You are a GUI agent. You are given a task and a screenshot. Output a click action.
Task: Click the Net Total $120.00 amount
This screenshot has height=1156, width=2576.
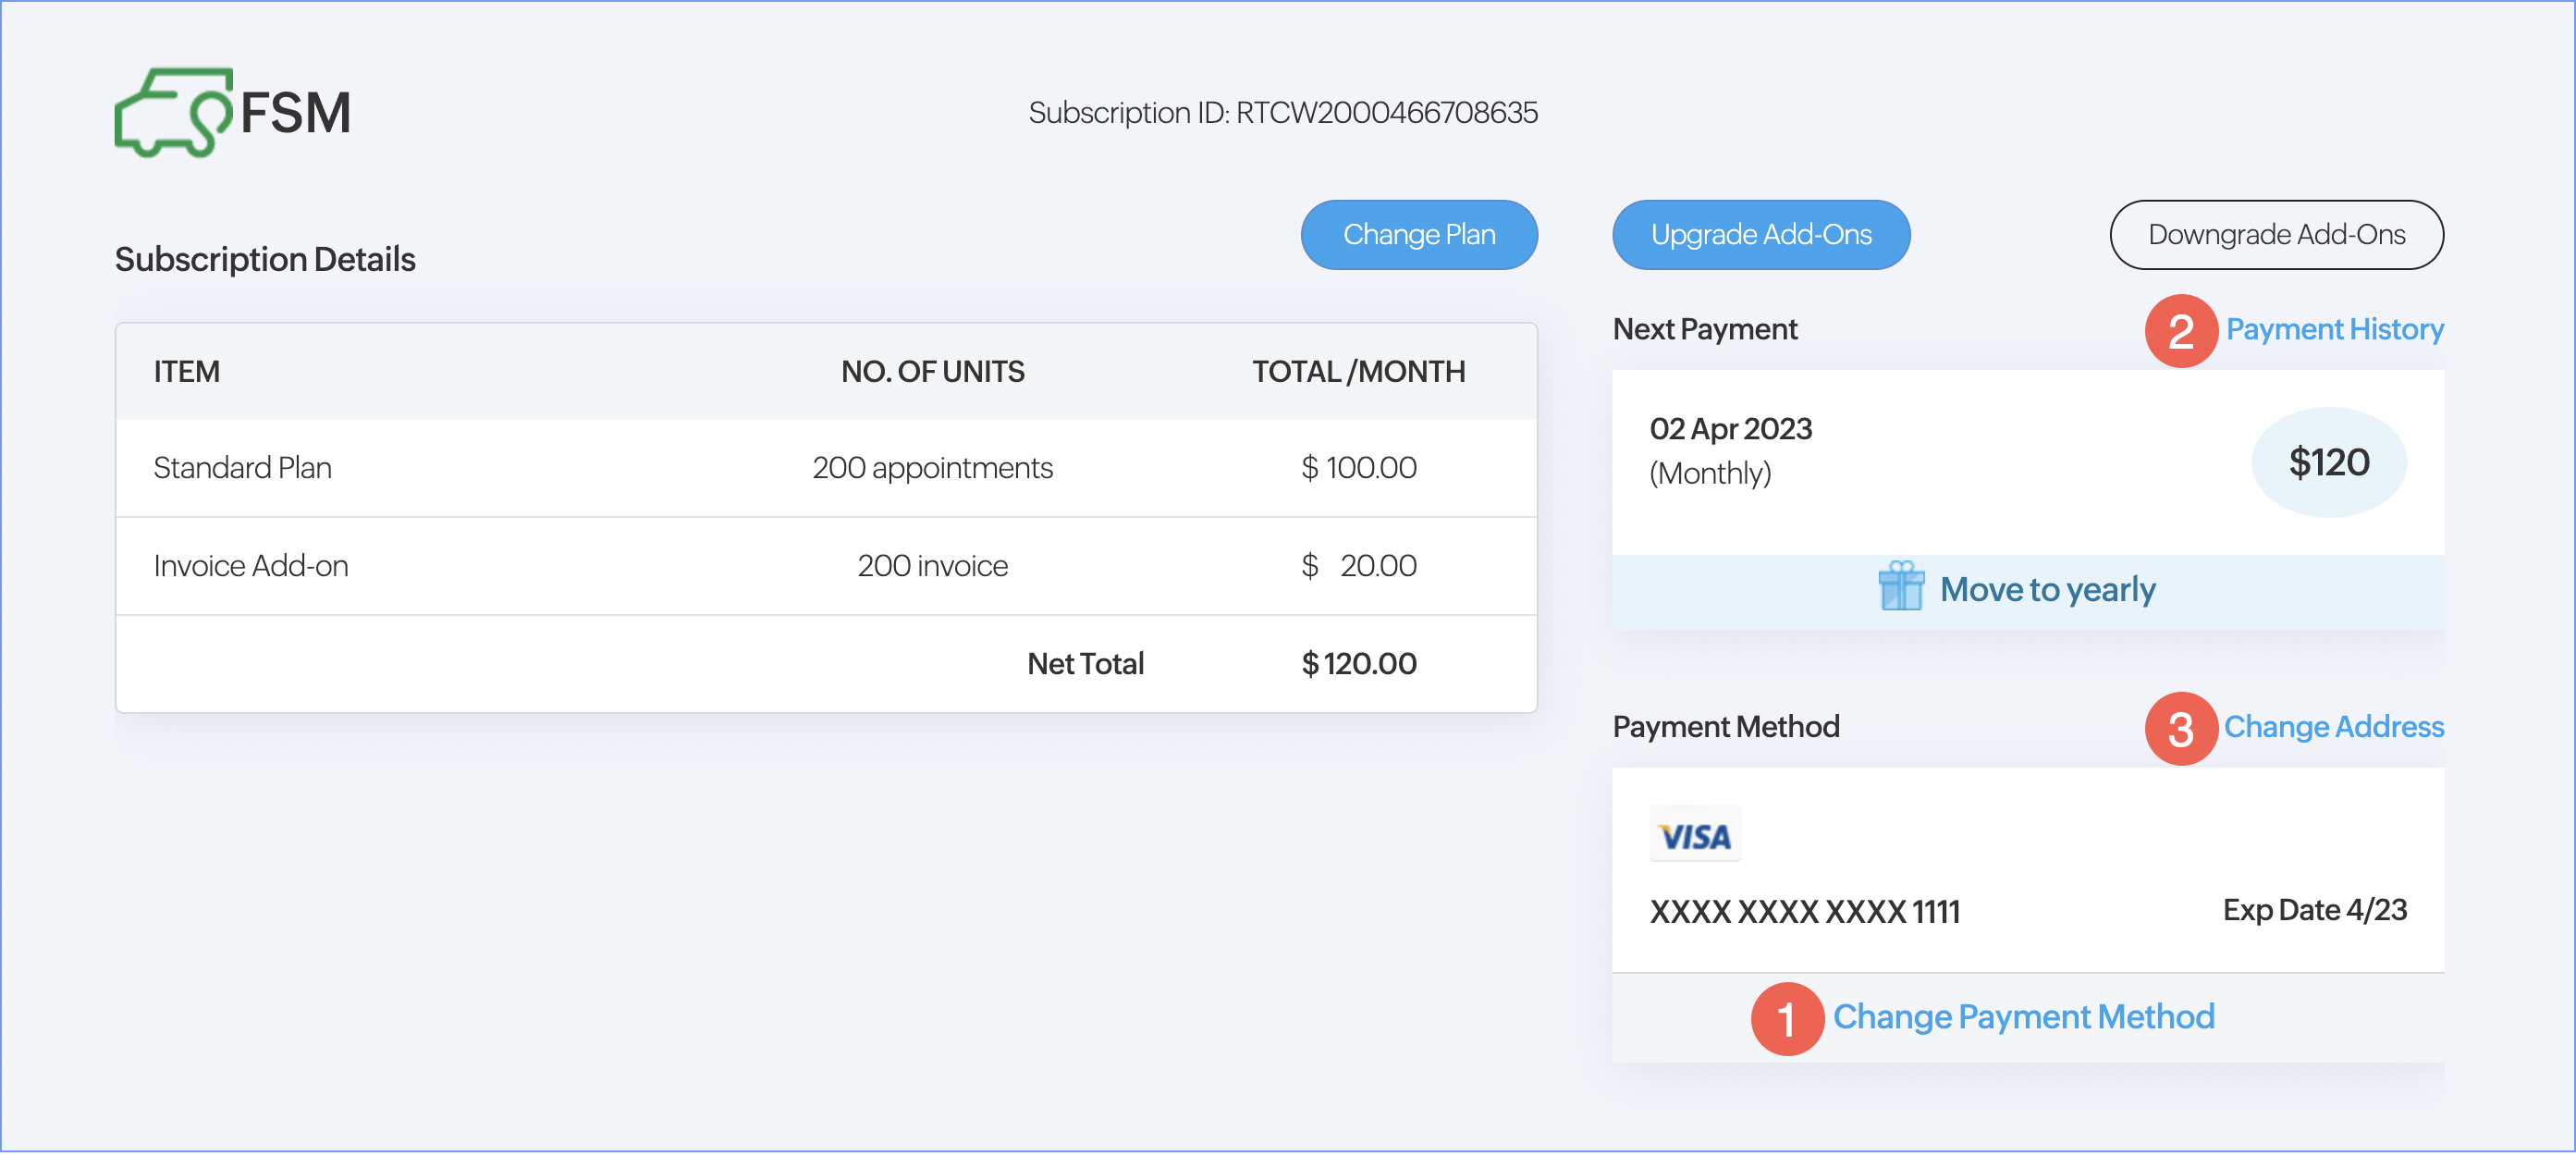[1358, 664]
